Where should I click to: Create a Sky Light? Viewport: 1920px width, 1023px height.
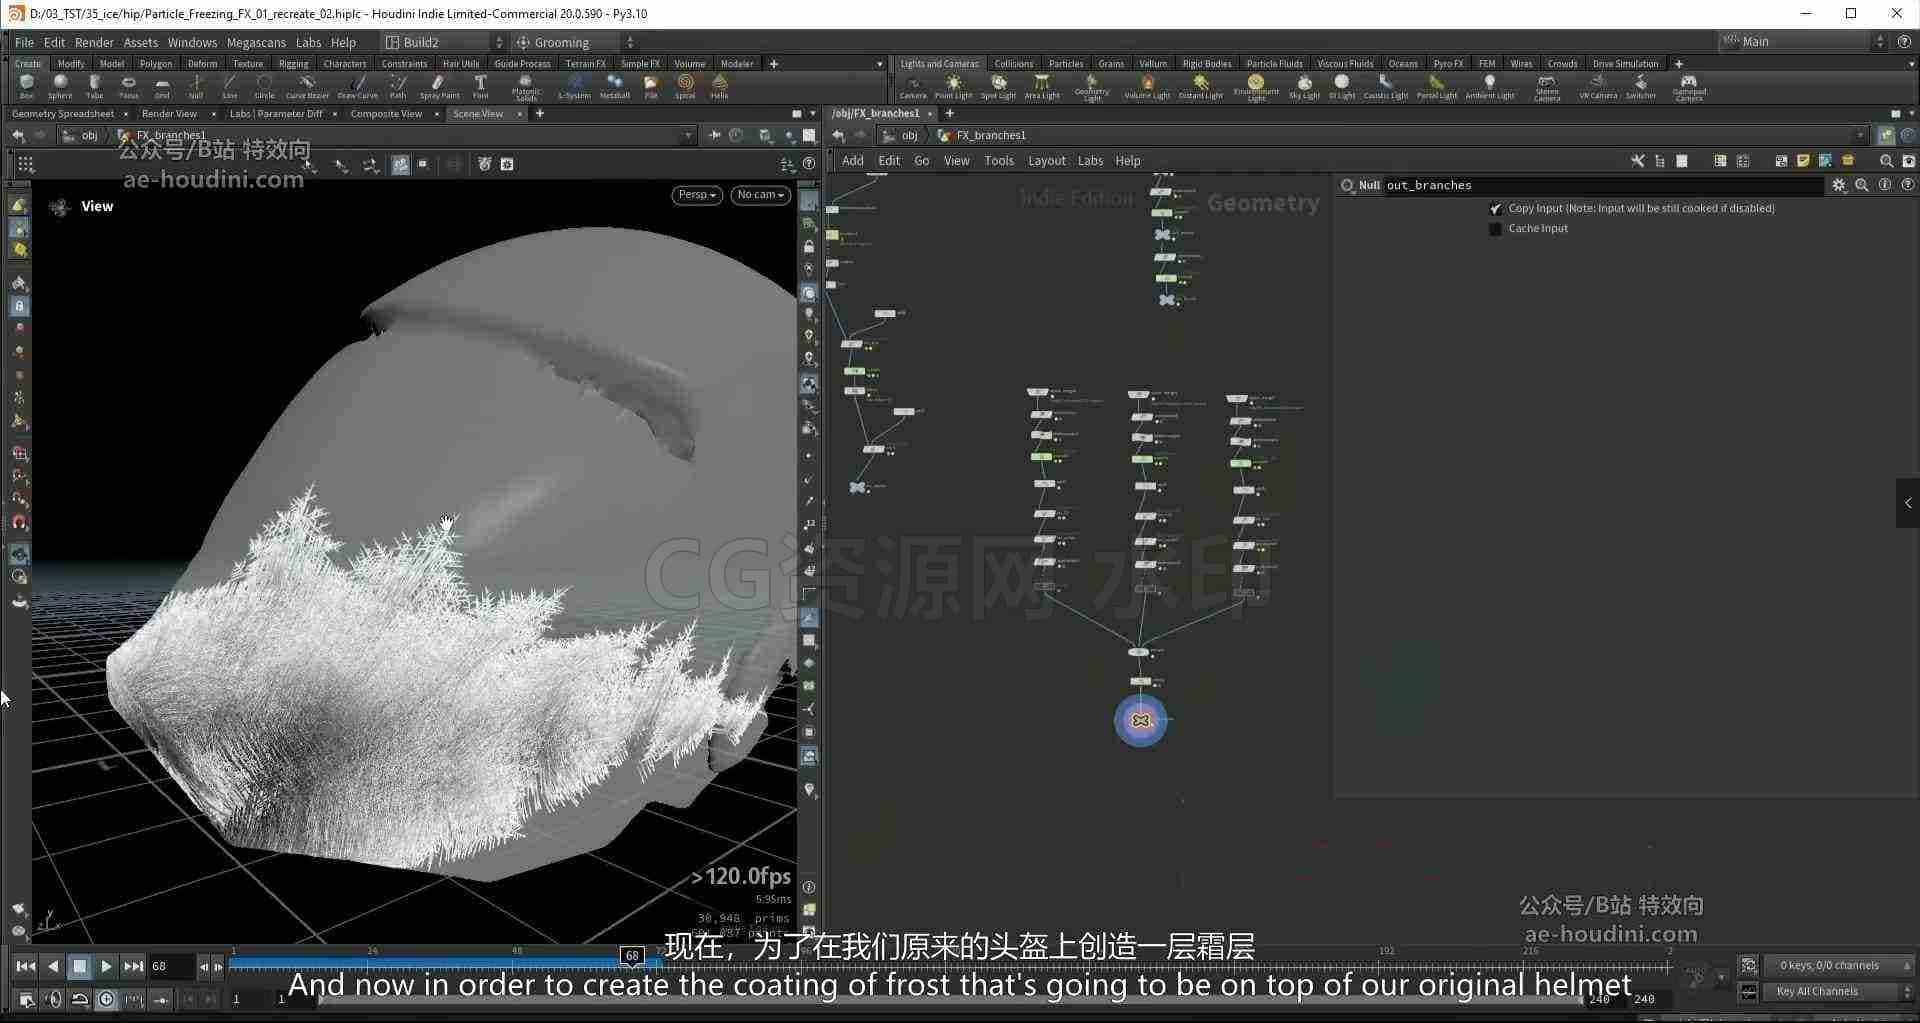1304,86
